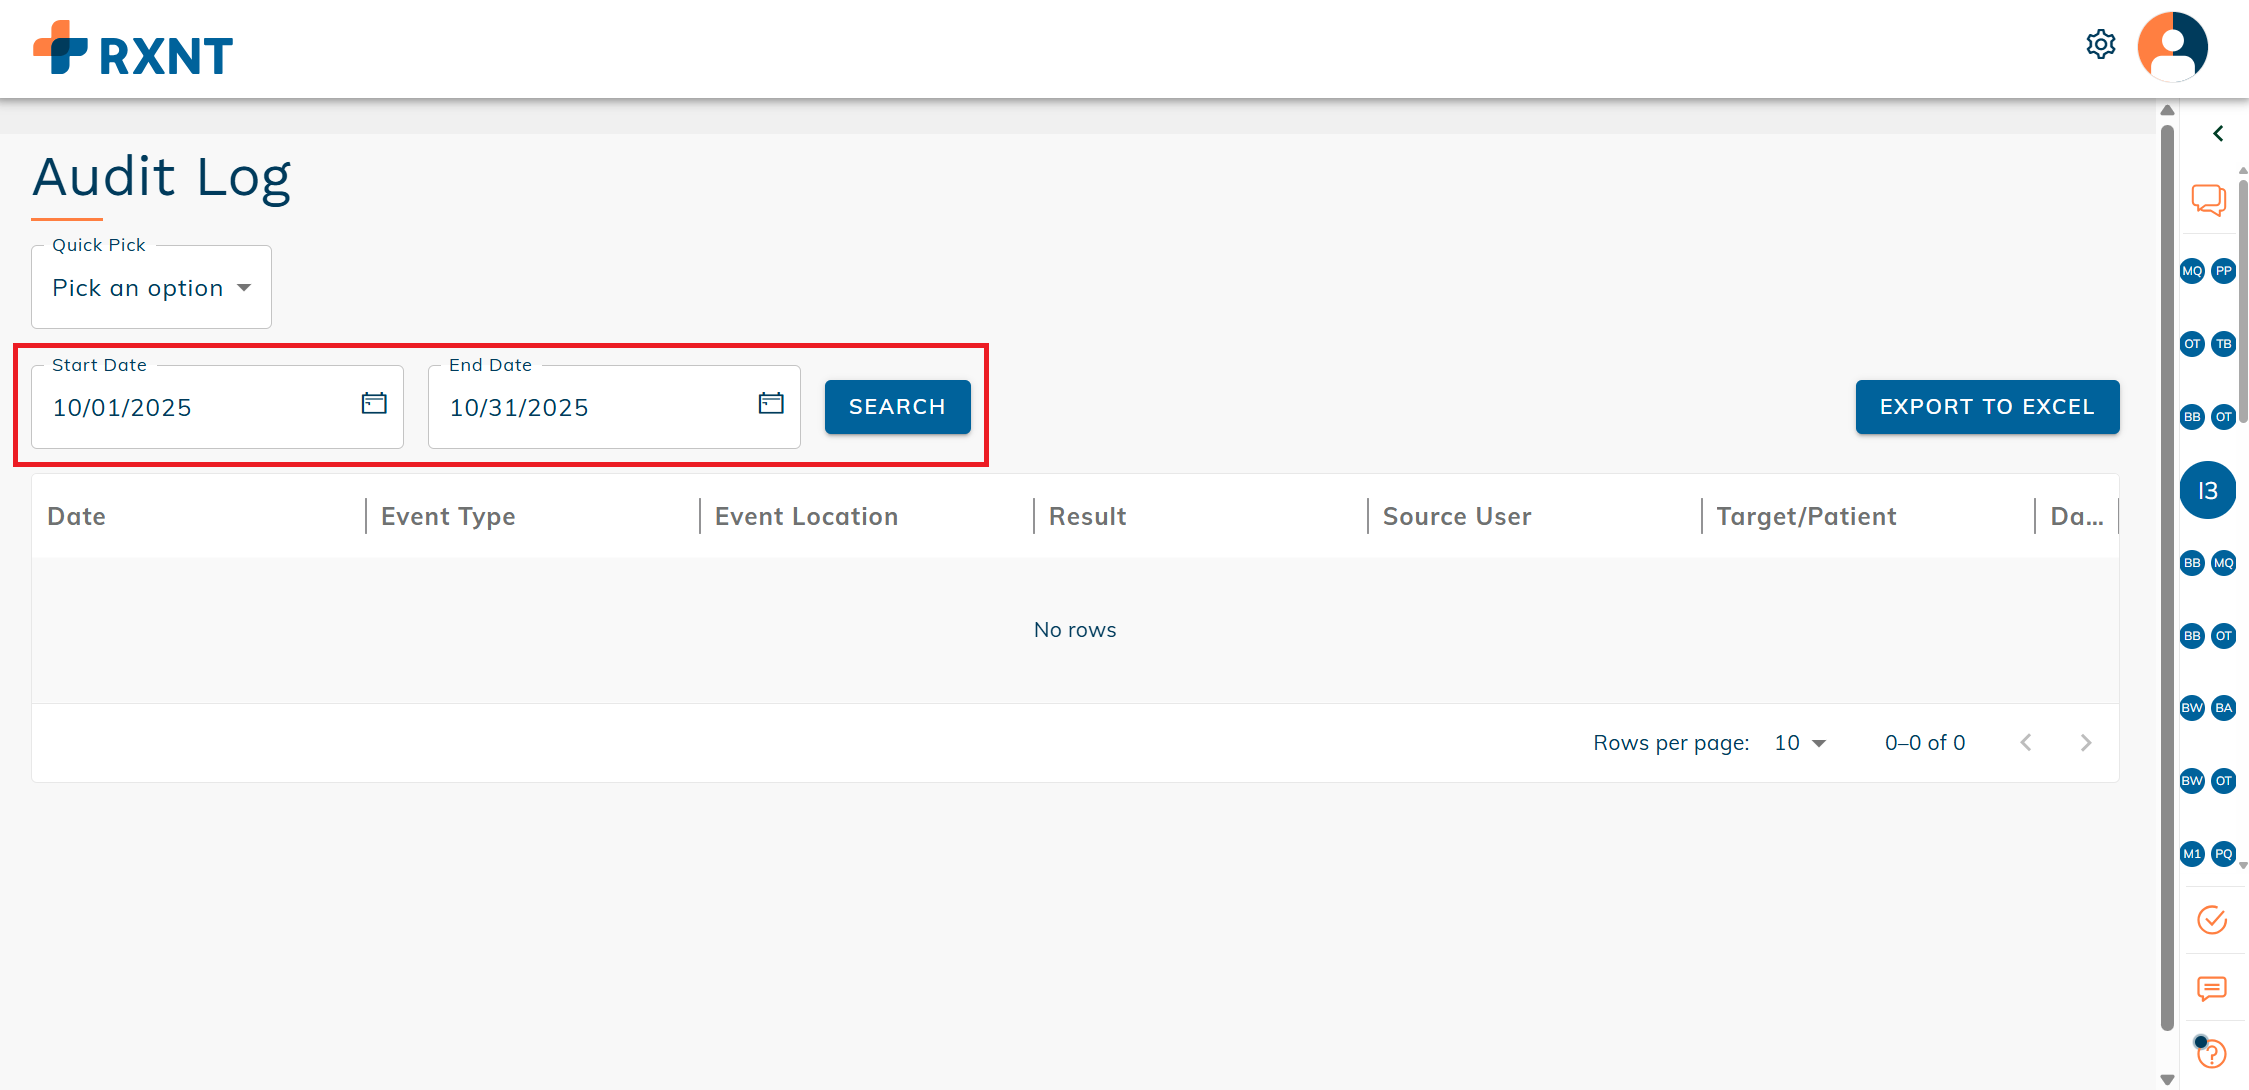Open End Date calendar picker

(x=771, y=404)
